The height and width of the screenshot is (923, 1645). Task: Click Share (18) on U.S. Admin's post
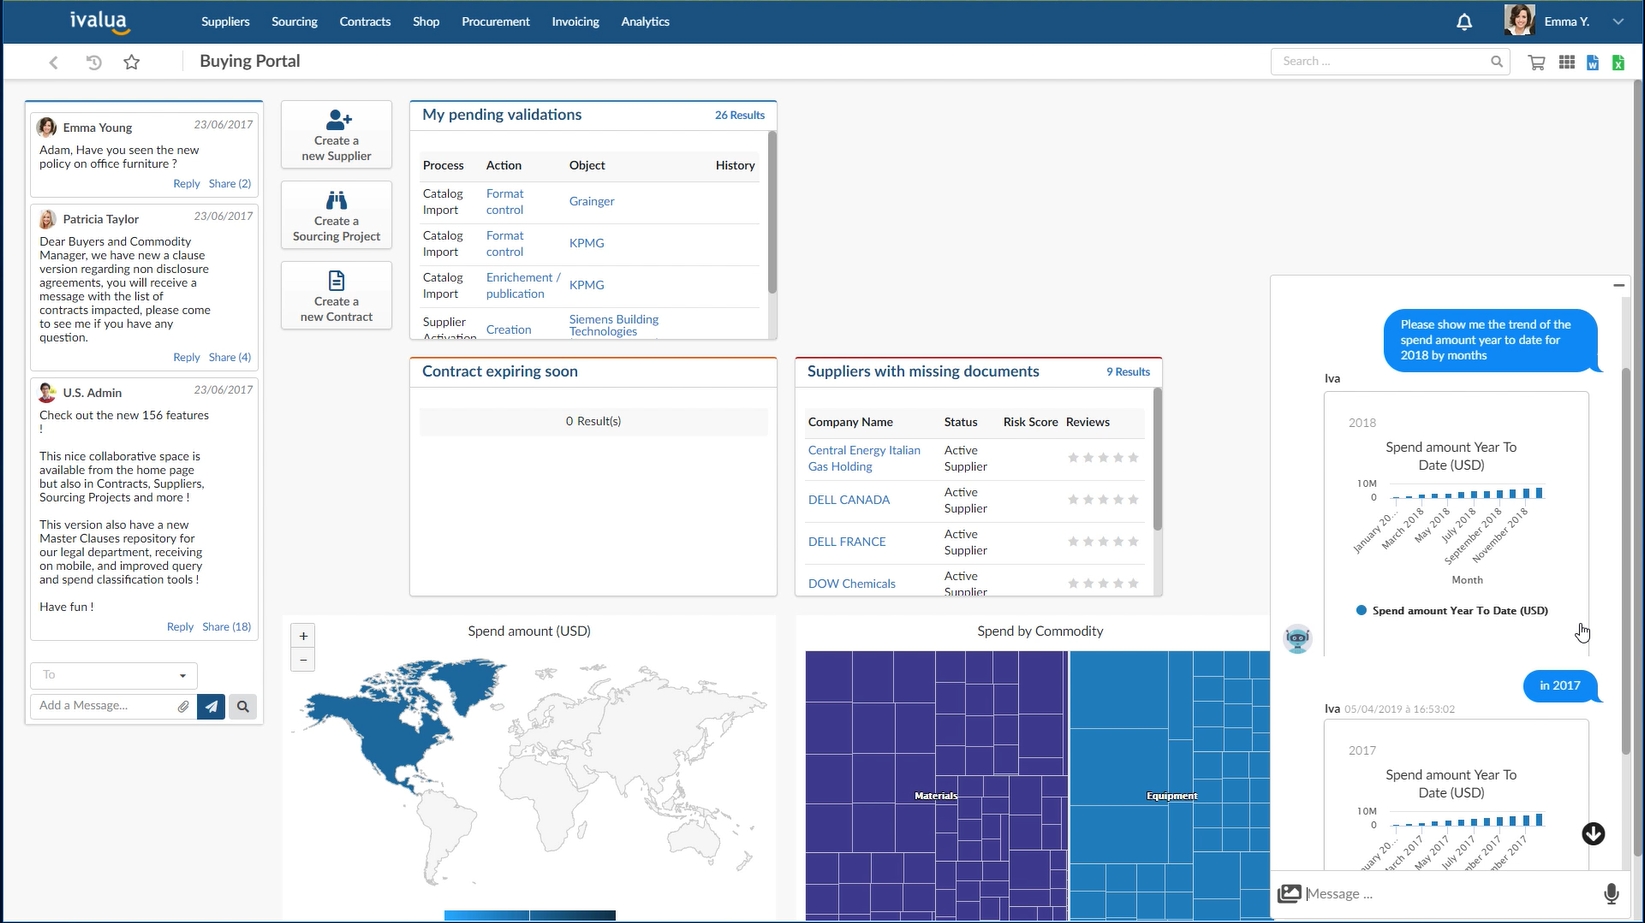tap(226, 627)
